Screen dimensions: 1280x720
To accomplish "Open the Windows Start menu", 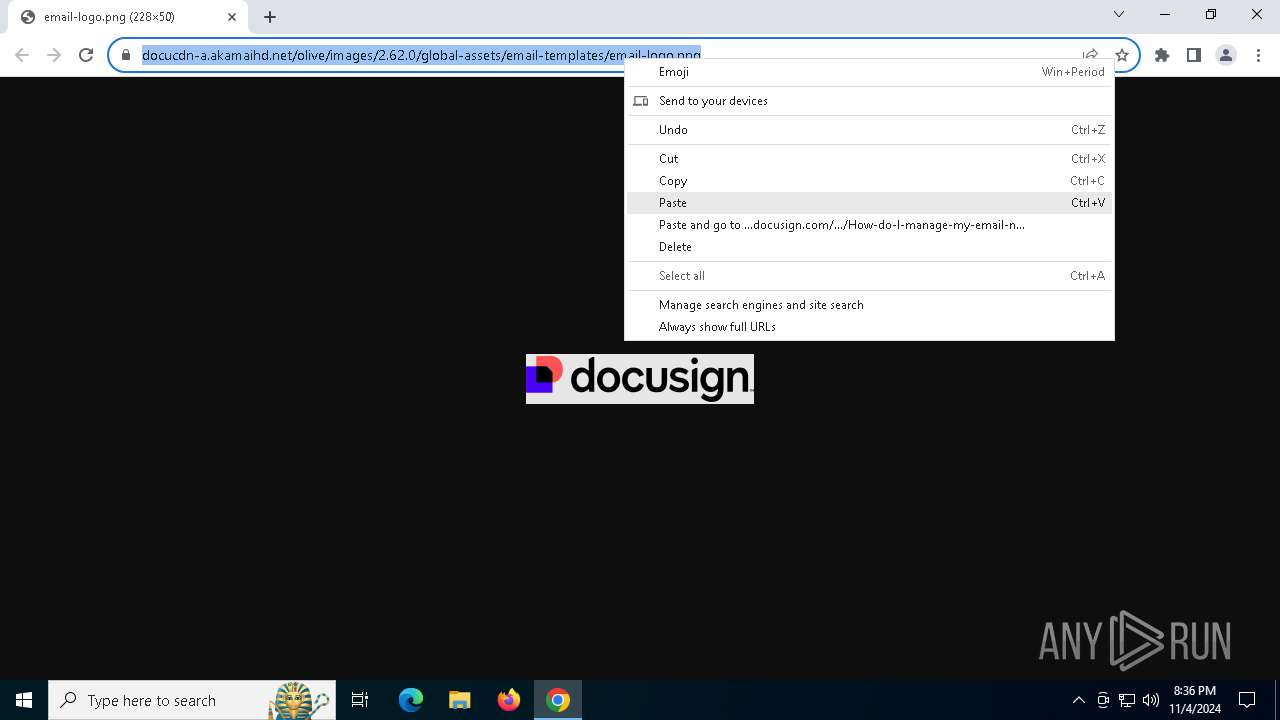I will 24,700.
